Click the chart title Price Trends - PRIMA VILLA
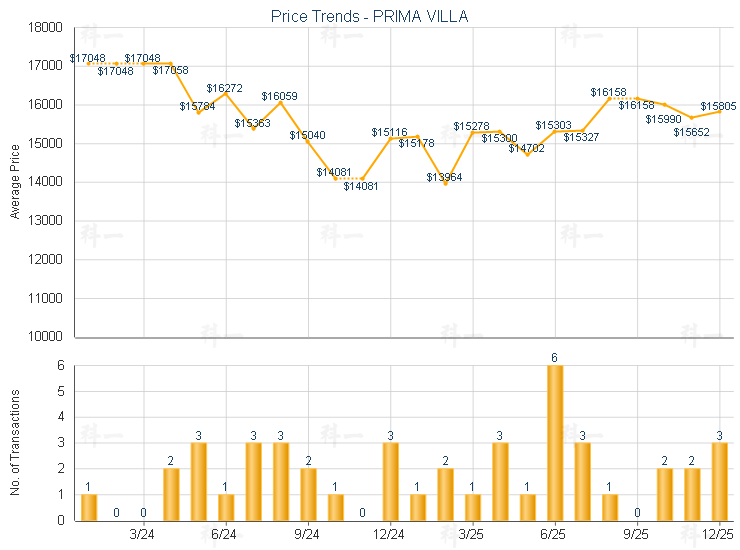The height and width of the screenshot is (550, 740). 369,16
